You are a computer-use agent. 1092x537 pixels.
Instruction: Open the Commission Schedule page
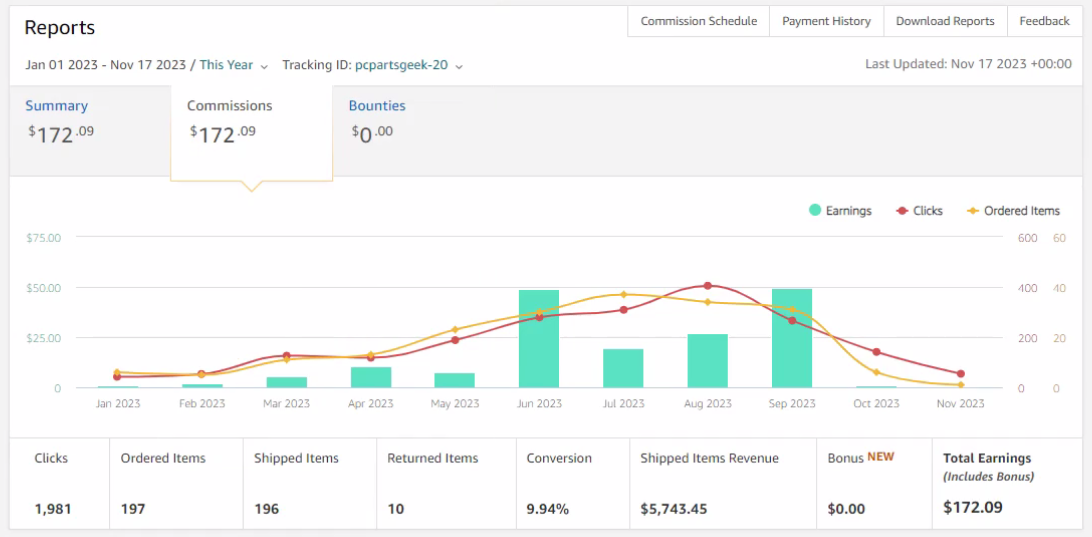(699, 21)
